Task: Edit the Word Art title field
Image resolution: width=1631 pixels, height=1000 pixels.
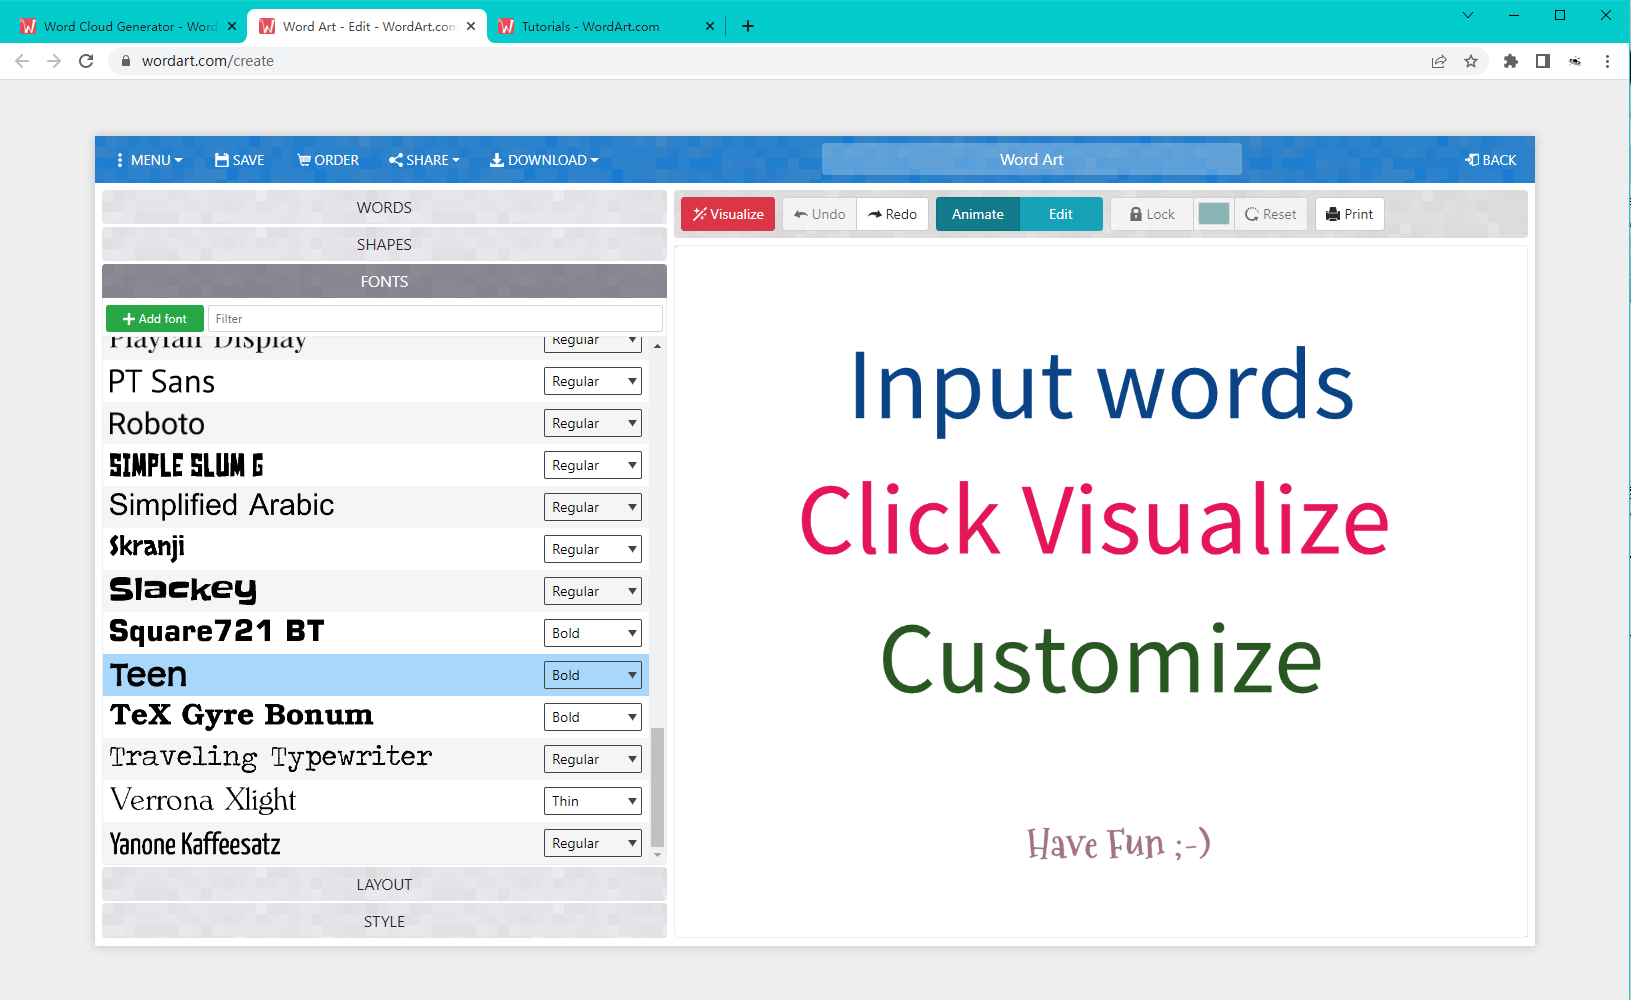Action: click(x=1031, y=159)
